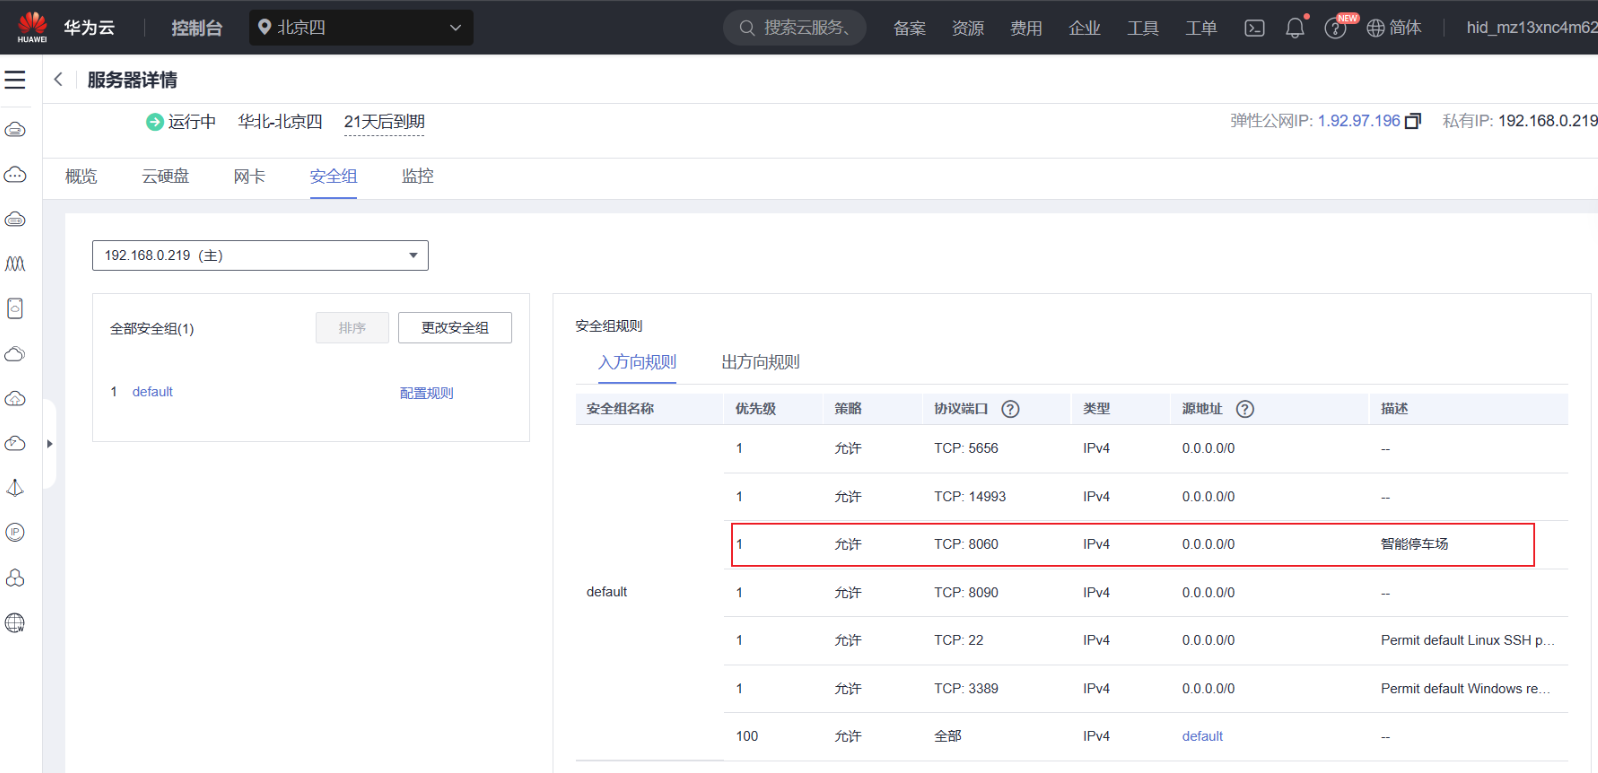Open the disk storage sidebar icon
The height and width of the screenshot is (773, 1598).
[15, 308]
